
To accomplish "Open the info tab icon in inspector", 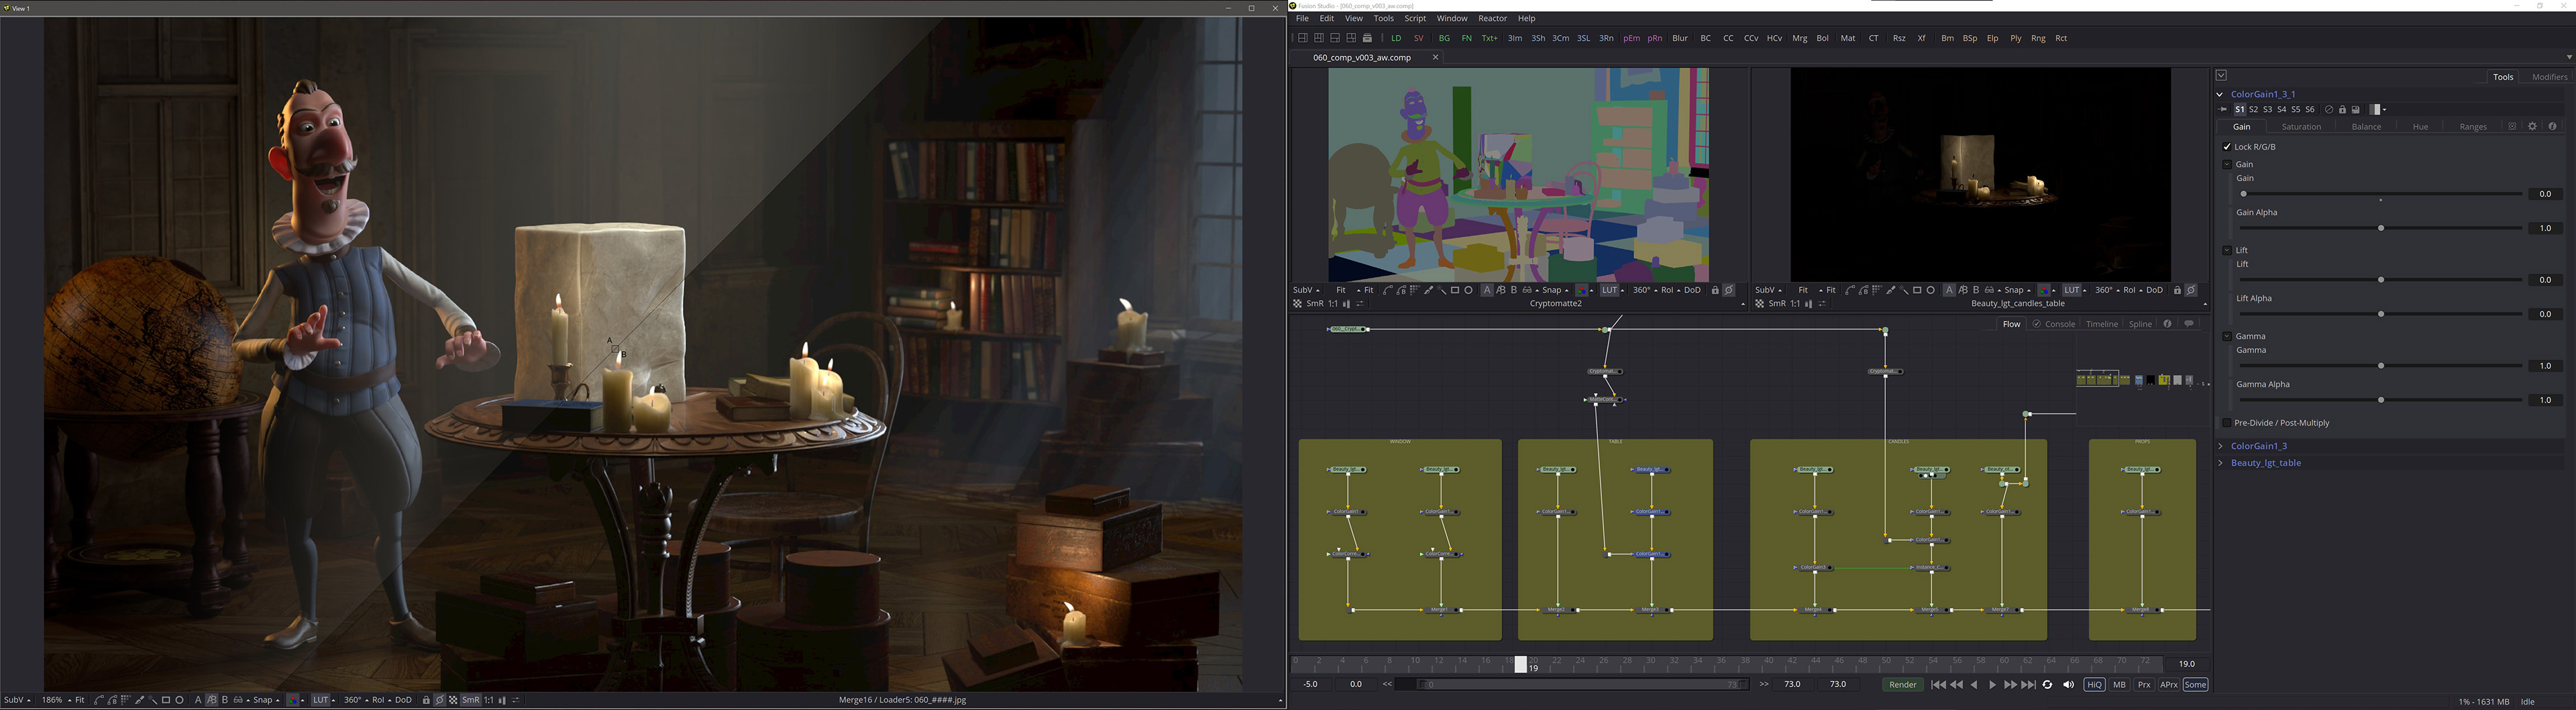I will point(2552,127).
